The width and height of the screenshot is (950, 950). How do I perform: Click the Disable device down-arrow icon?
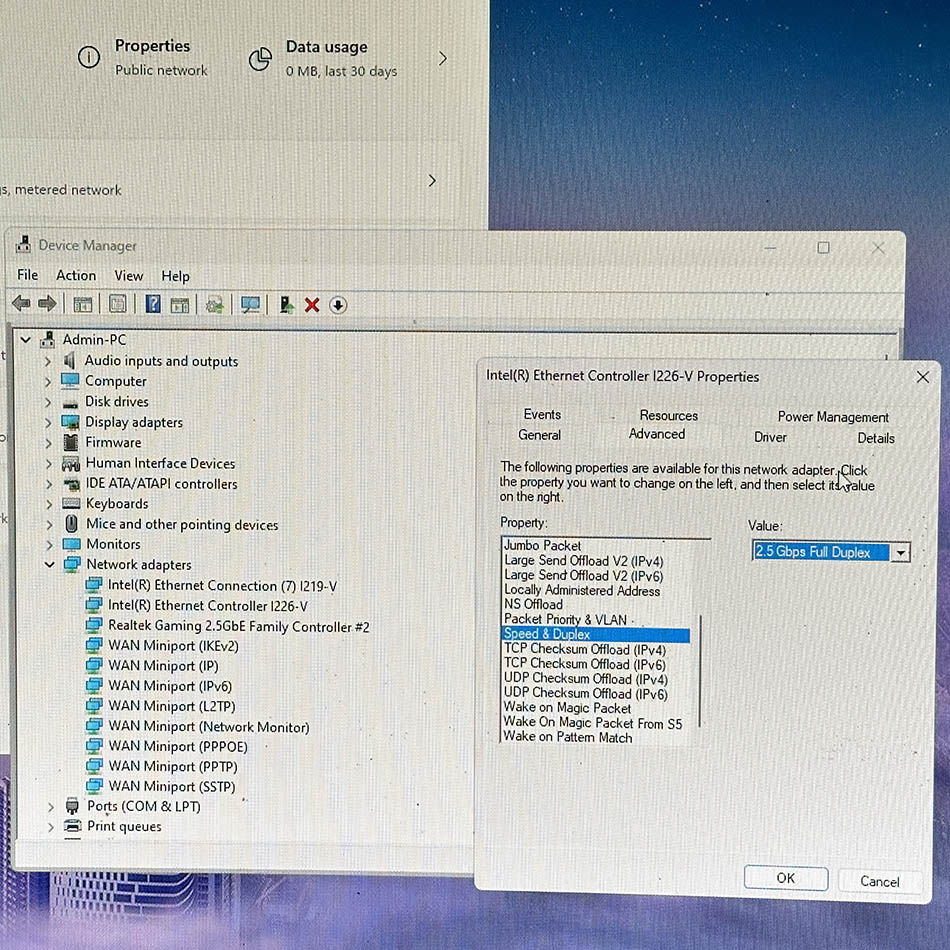pyautogui.click(x=338, y=305)
